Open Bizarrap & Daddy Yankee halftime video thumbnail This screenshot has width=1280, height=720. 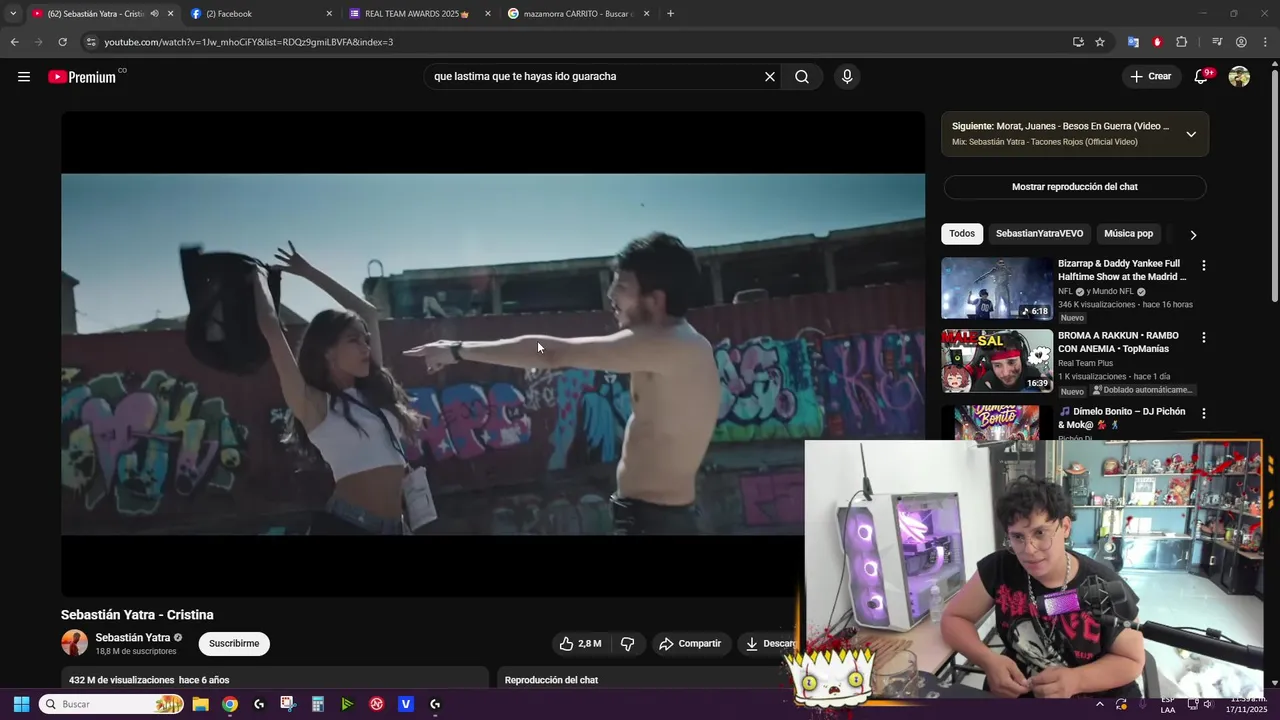coord(997,288)
